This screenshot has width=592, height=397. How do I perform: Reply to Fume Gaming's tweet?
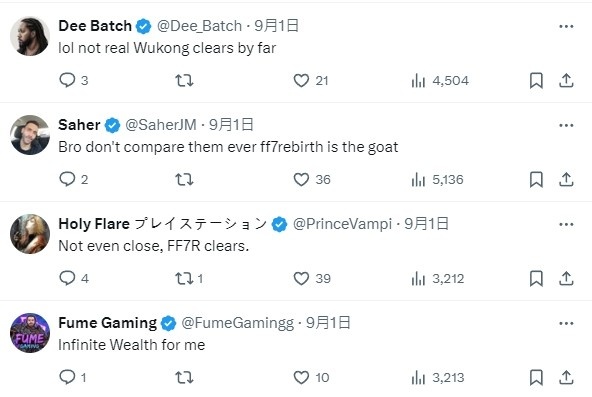pyautogui.click(x=68, y=377)
